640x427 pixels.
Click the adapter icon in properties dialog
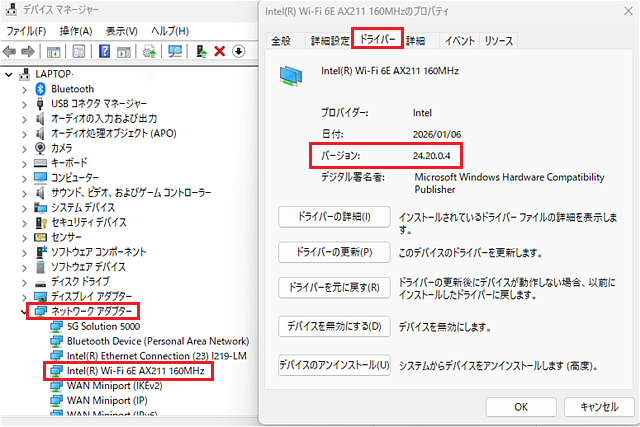(x=291, y=76)
